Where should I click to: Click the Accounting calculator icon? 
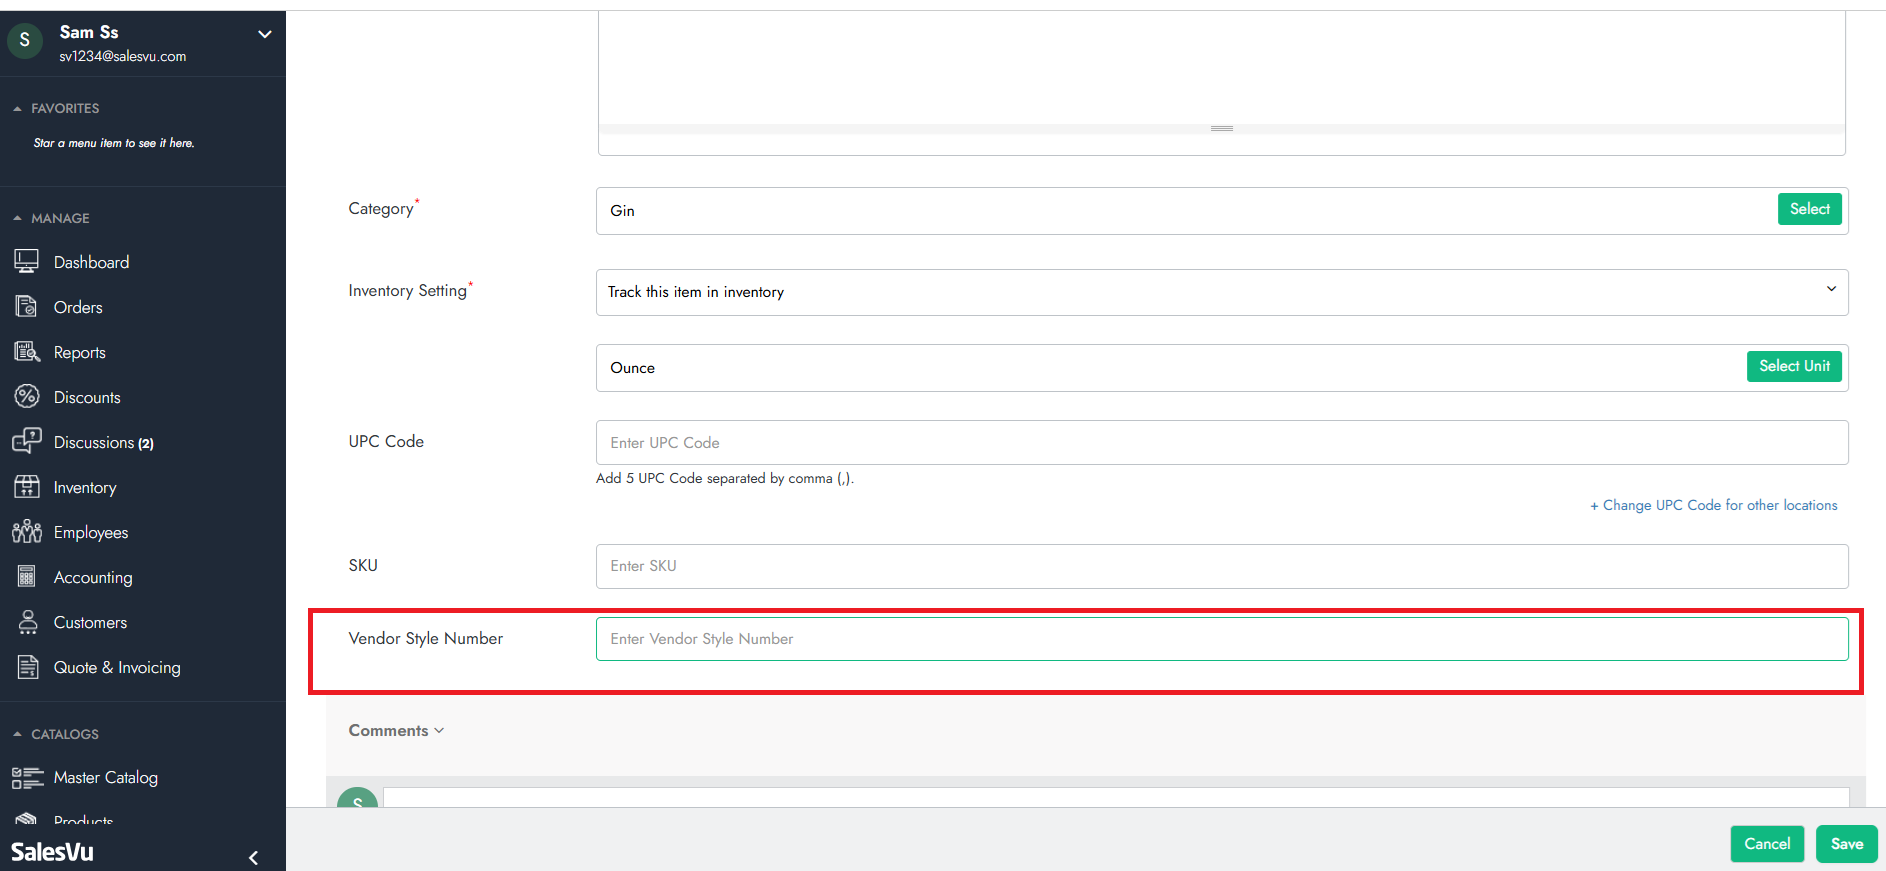click(x=26, y=577)
